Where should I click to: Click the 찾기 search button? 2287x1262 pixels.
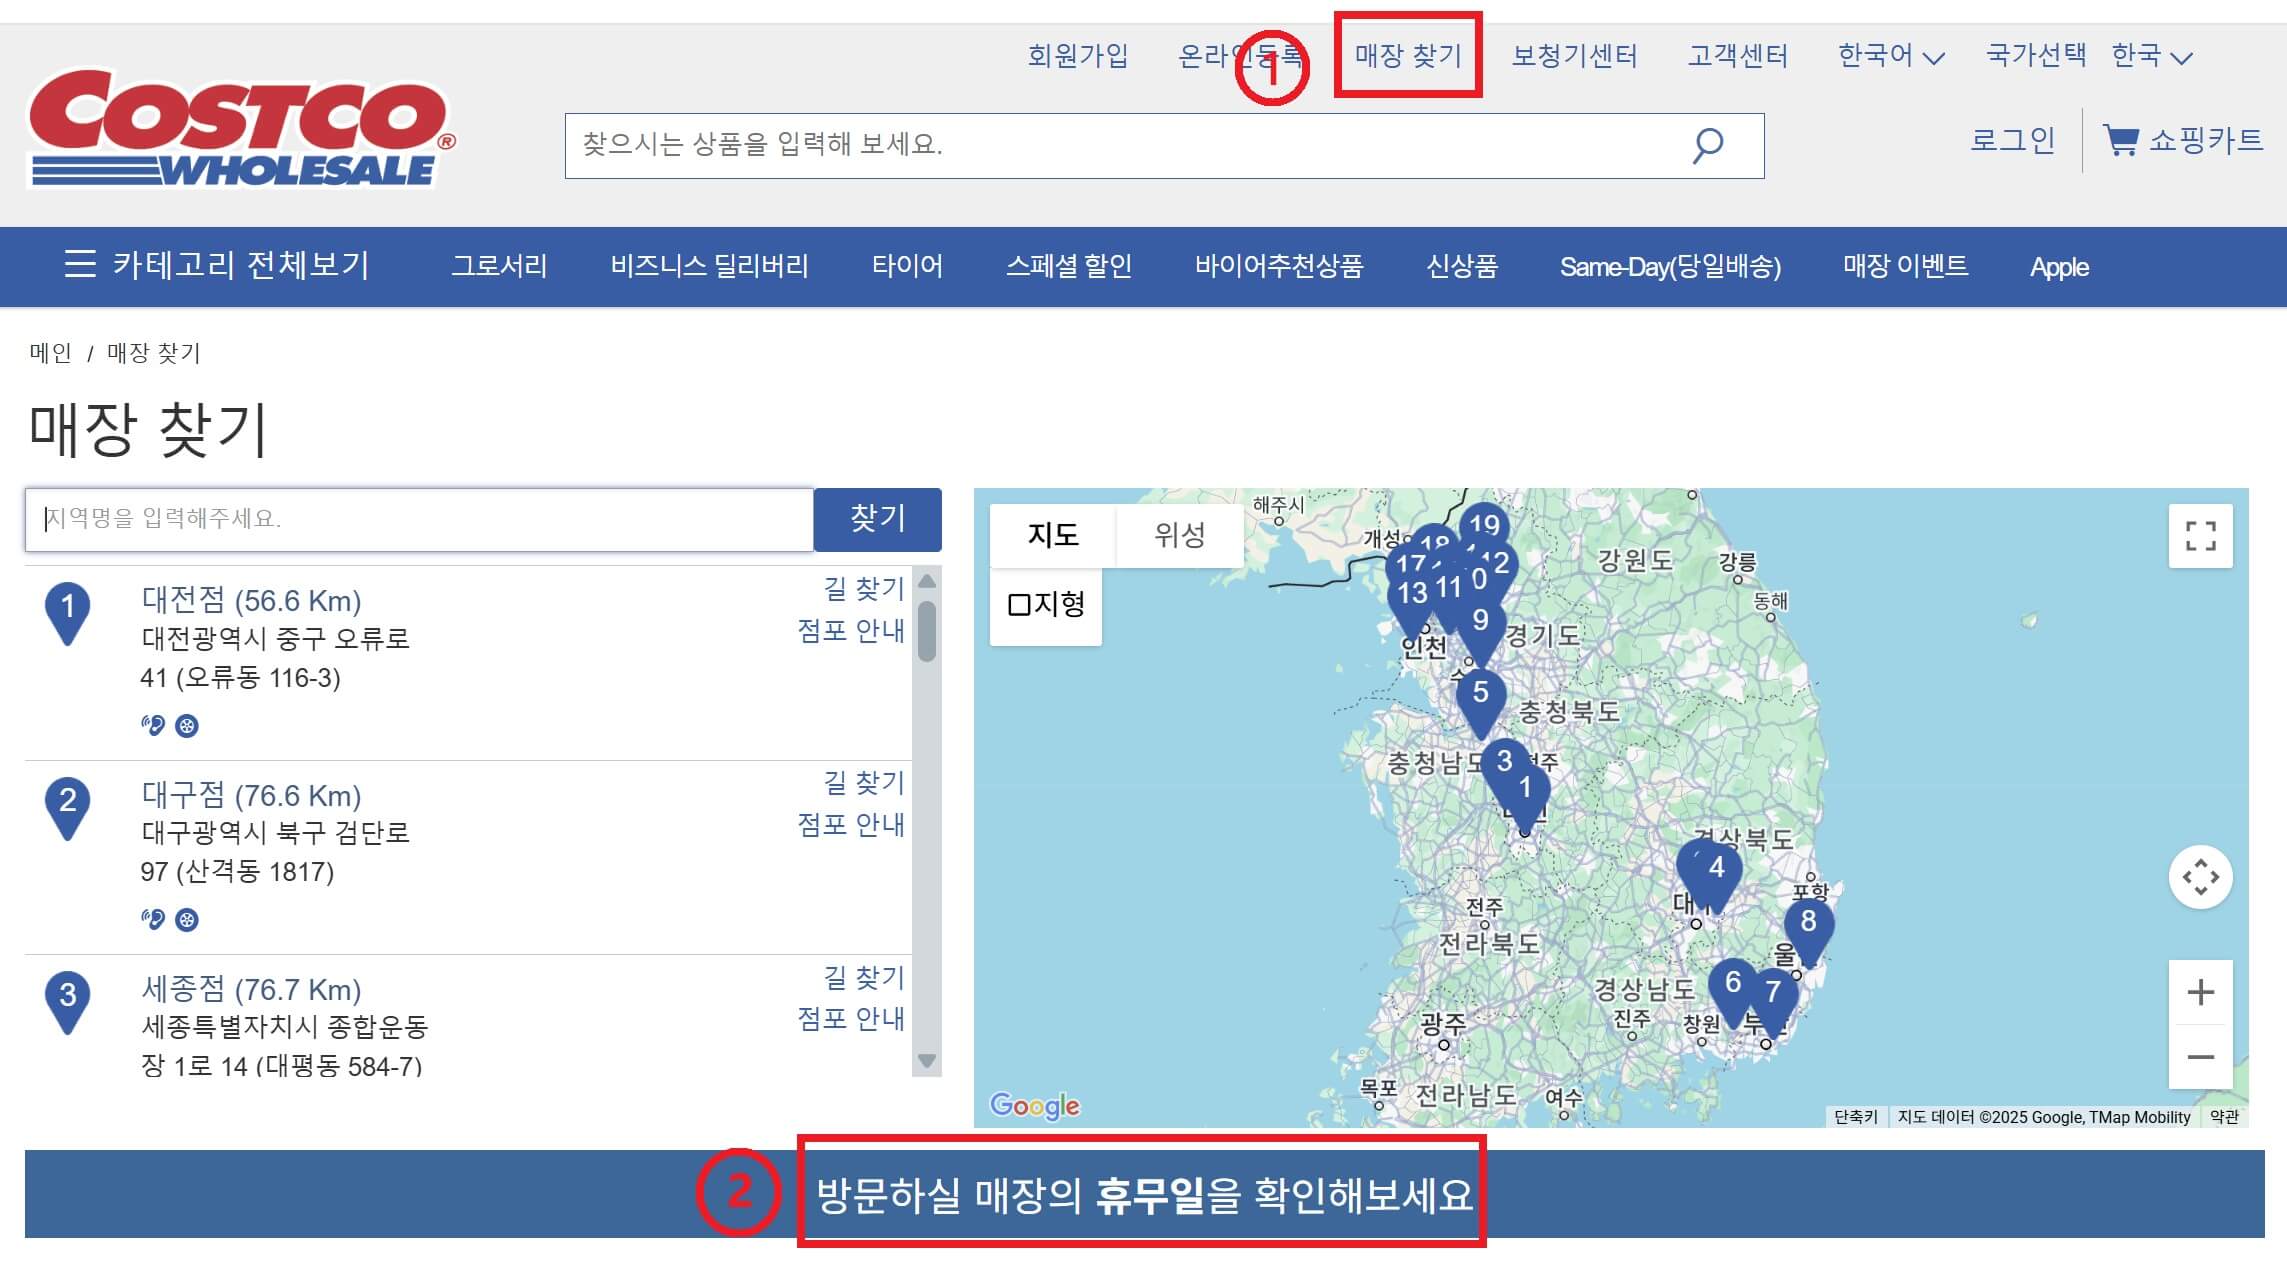pos(878,519)
